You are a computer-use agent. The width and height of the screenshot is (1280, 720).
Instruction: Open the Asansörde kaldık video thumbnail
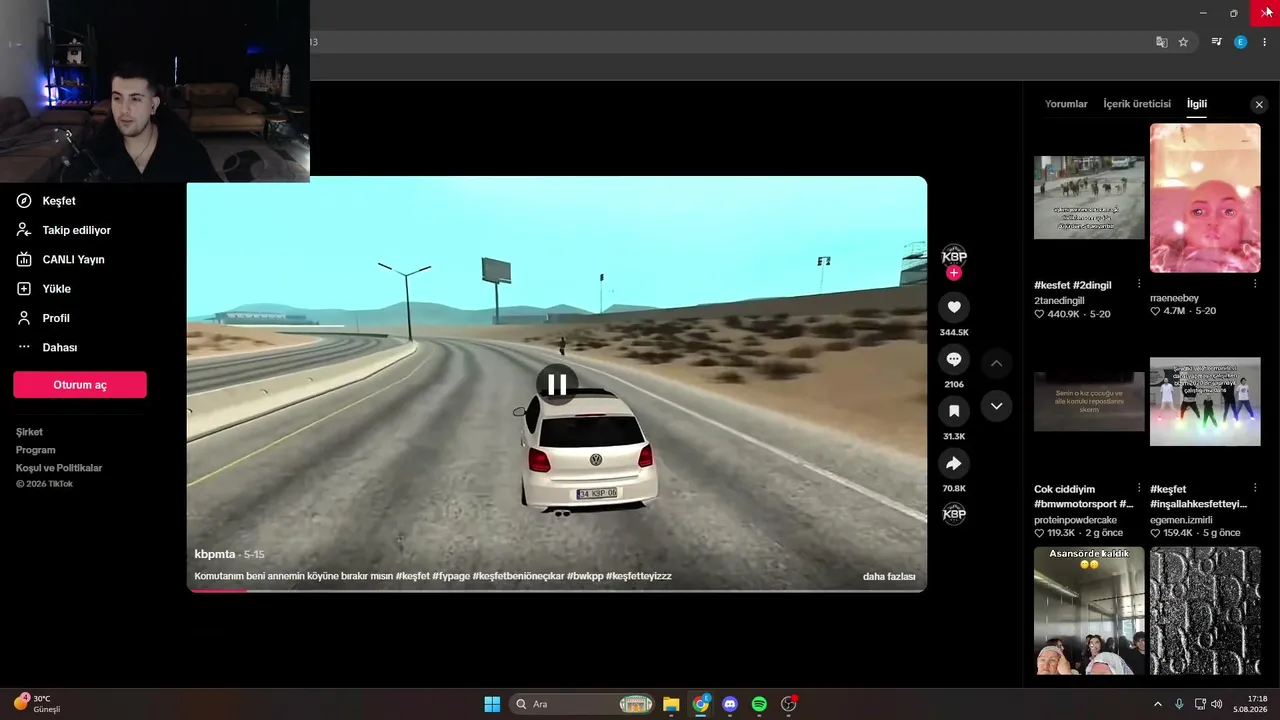[x=1089, y=611]
